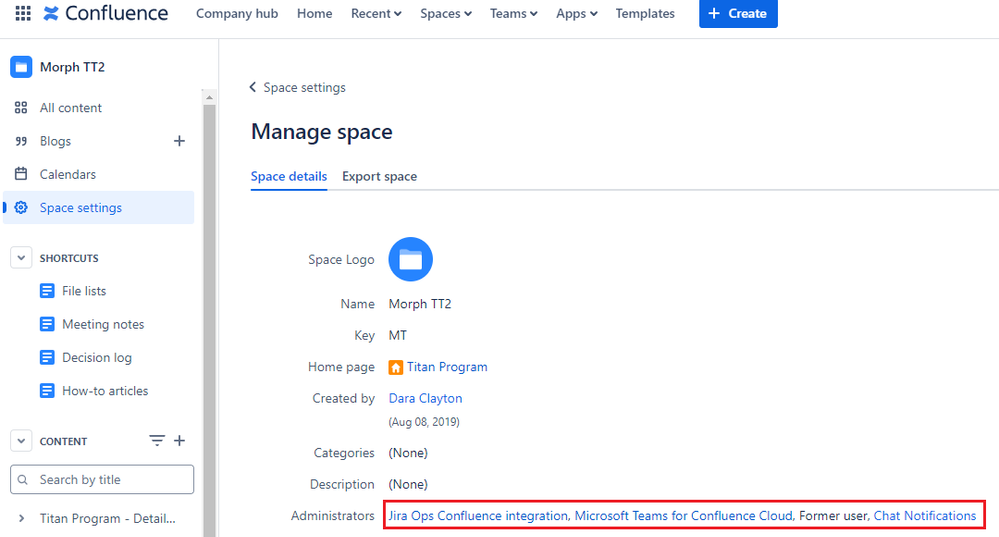
Task: Click the 'Former user' administrator text
Action: pos(833,515)
